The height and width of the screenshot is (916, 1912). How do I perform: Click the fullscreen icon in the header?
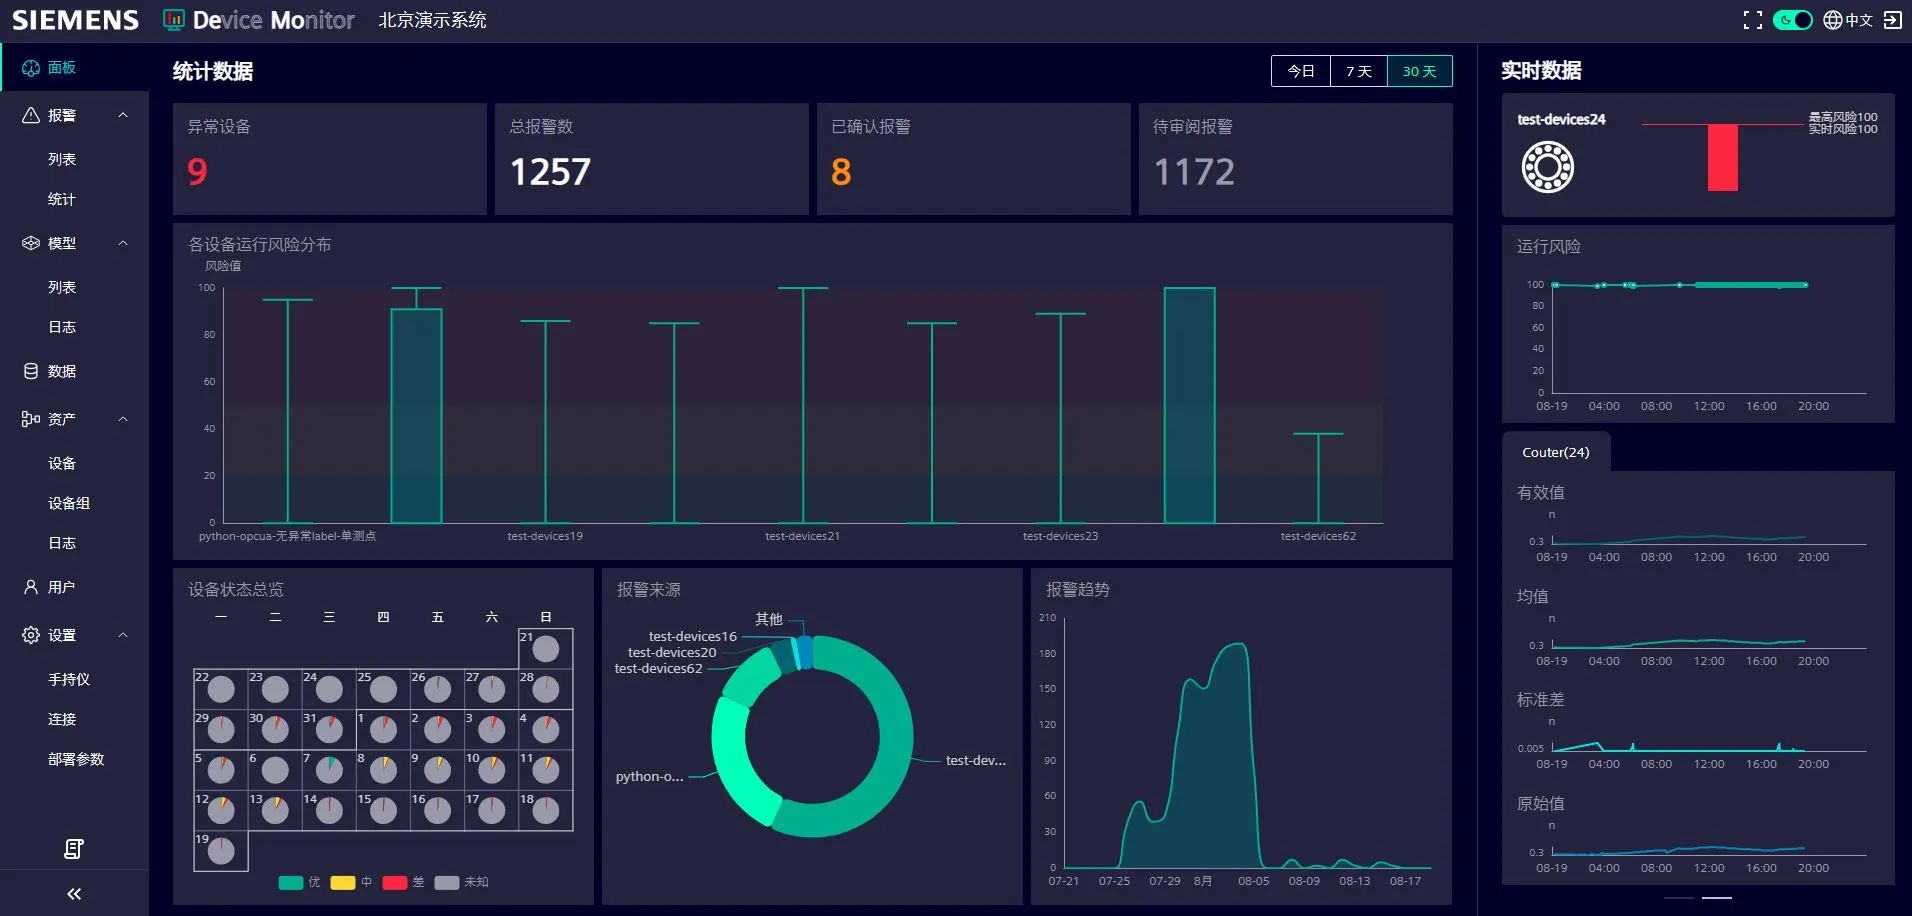[x=1752, y=20]
